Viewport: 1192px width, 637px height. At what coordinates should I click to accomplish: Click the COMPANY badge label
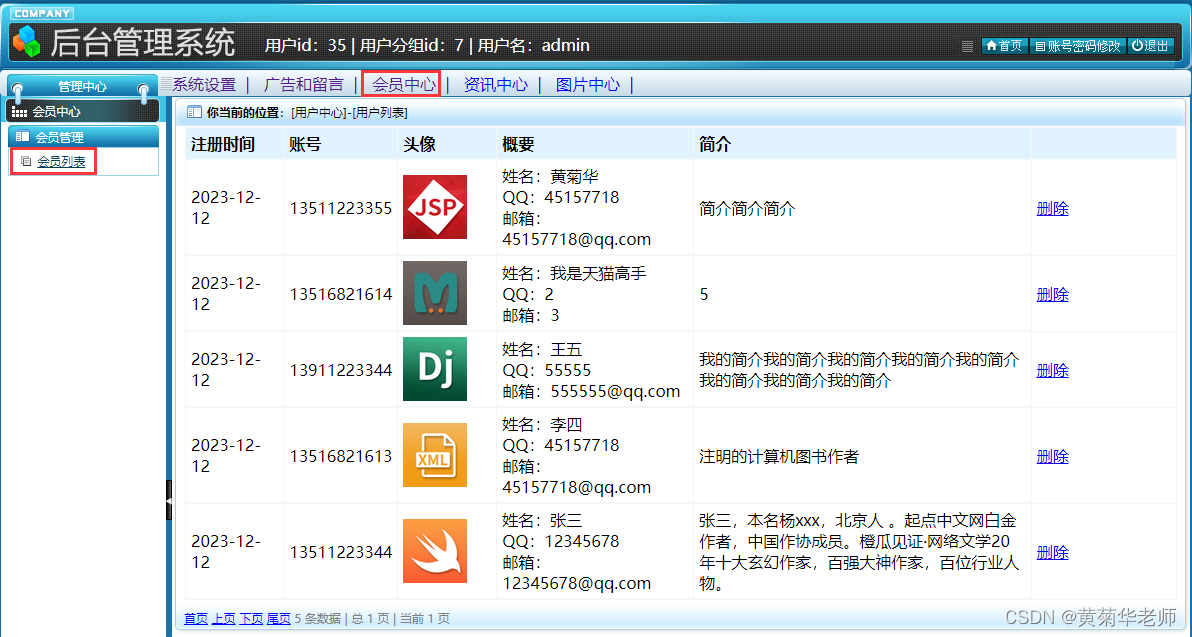click(42, 14)
